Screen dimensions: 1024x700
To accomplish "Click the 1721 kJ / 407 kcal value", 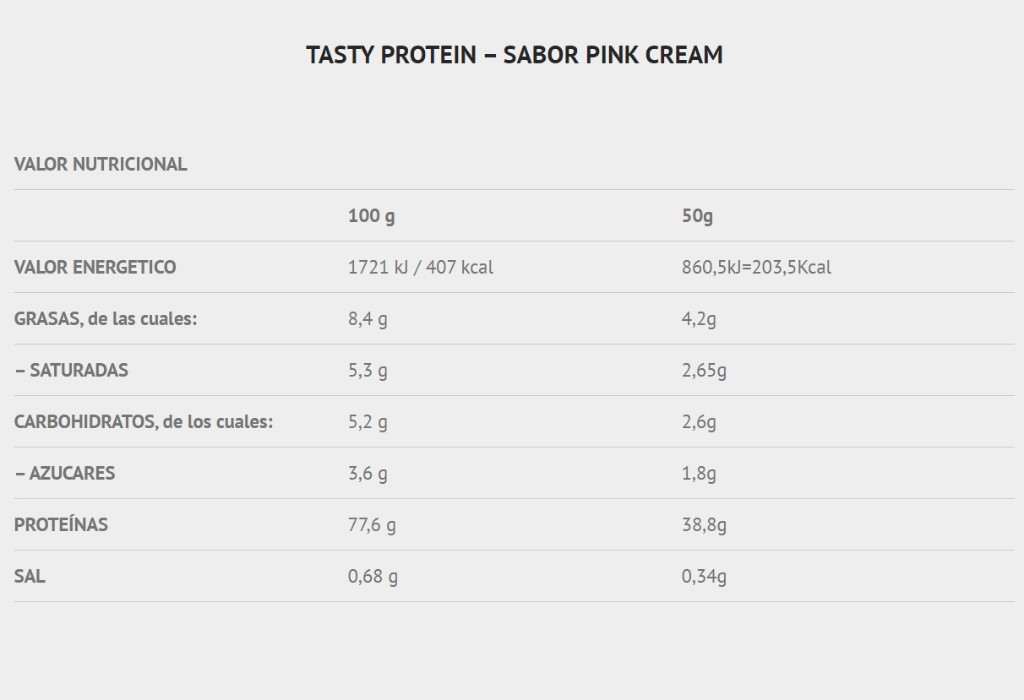I will [421, 267].
